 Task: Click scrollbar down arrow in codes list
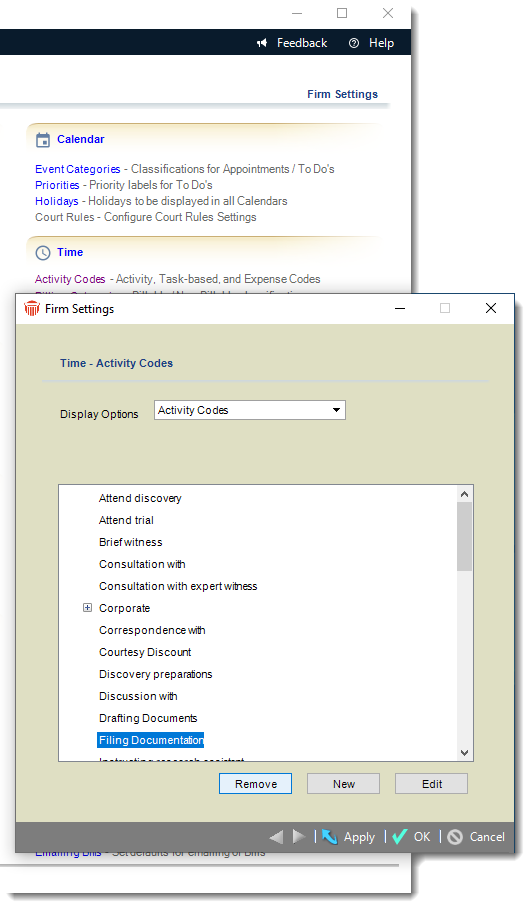[x=464, y=752]
